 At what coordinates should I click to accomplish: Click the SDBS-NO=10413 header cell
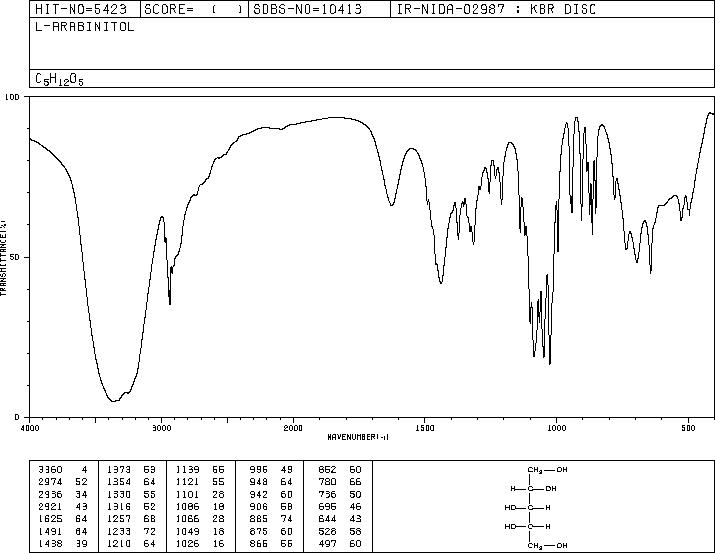307,9
